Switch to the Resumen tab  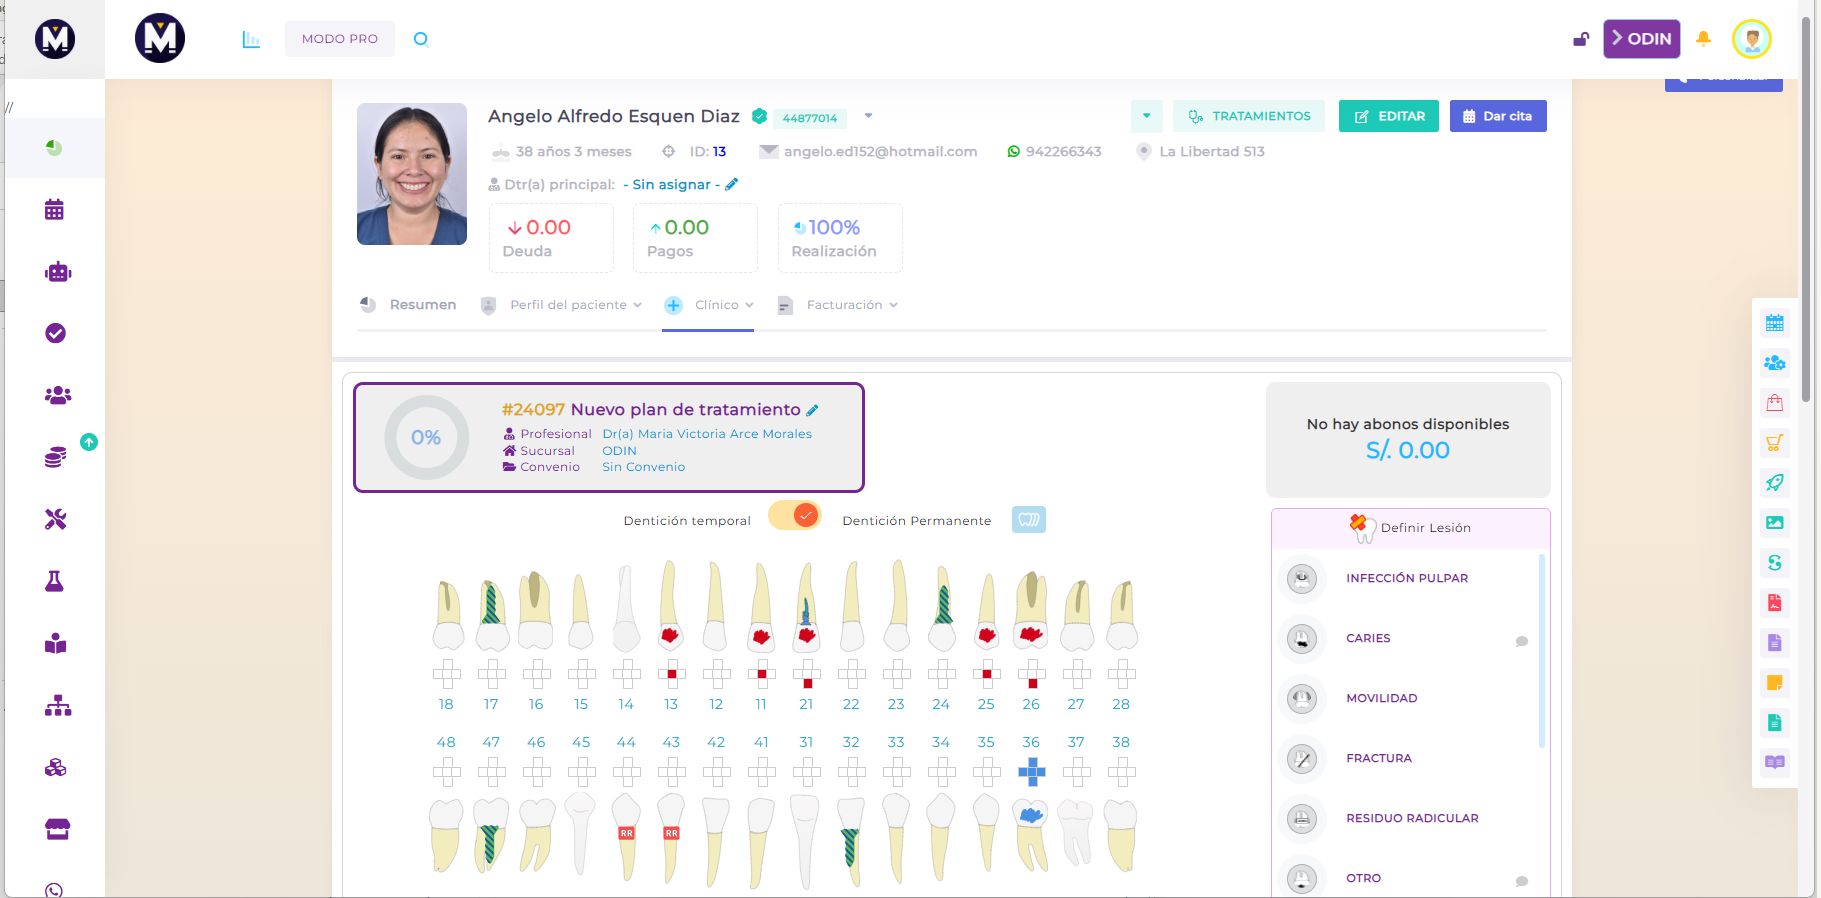(x=408, y=305)
